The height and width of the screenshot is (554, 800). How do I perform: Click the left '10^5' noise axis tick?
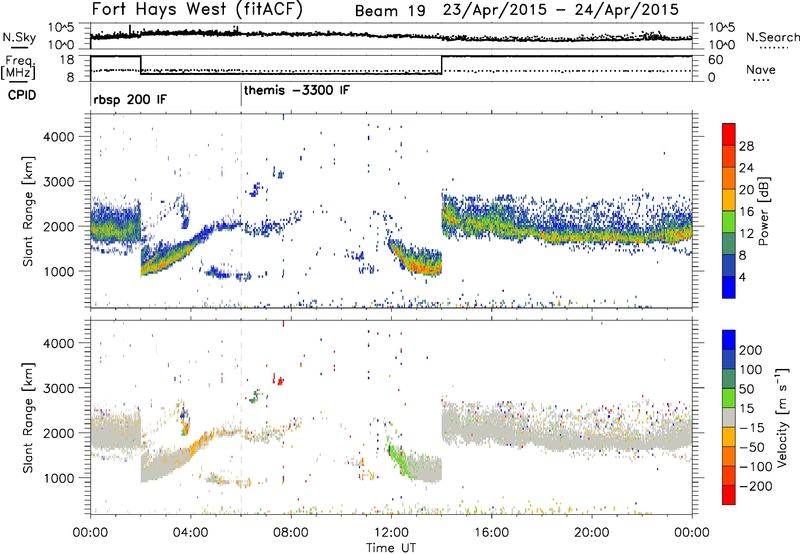(x=61, y=28)
